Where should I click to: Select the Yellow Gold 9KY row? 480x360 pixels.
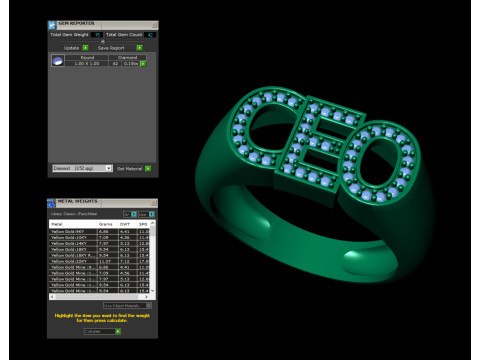[99, 232]
